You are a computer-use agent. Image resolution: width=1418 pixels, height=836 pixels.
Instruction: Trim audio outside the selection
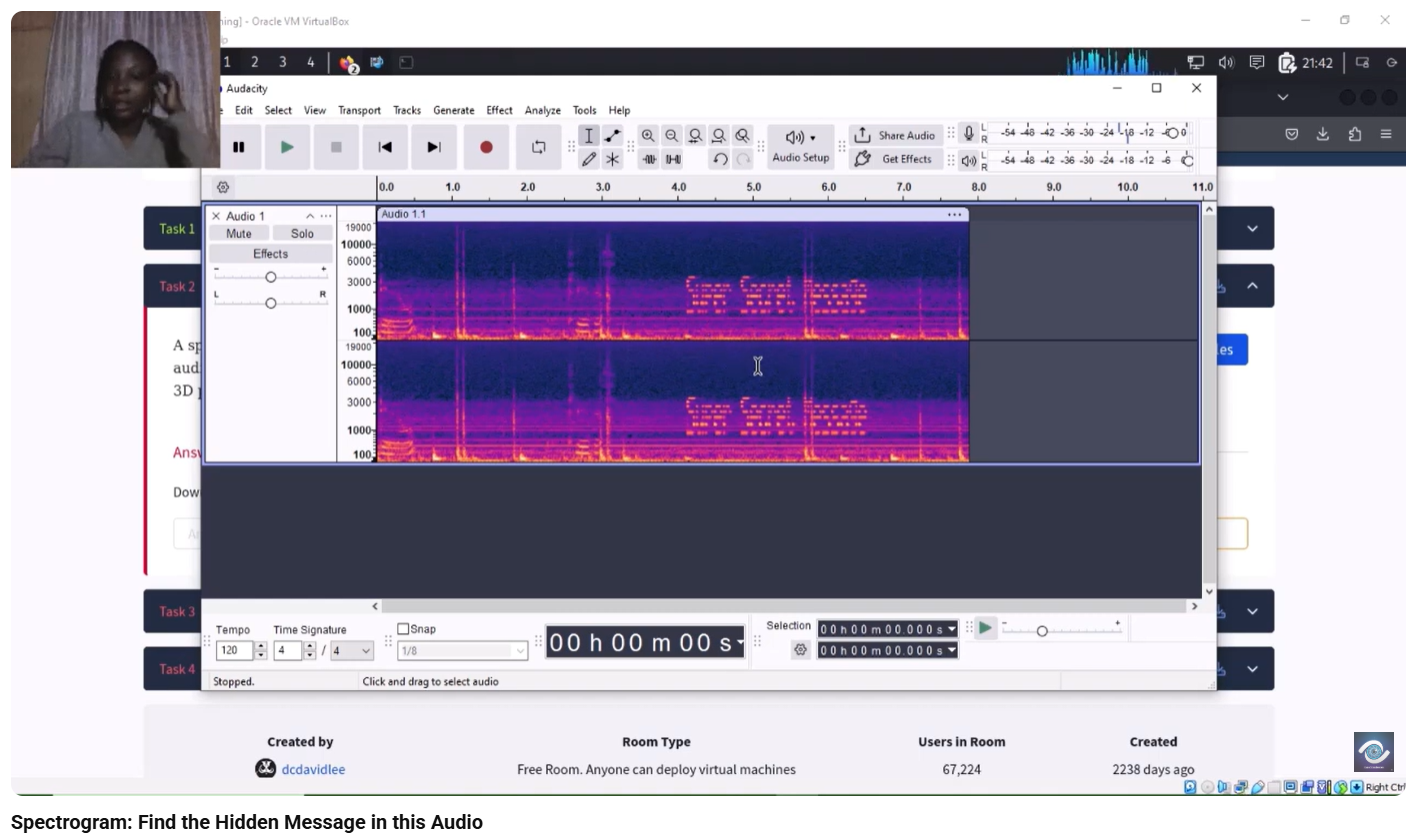click(x=649, y=159)
